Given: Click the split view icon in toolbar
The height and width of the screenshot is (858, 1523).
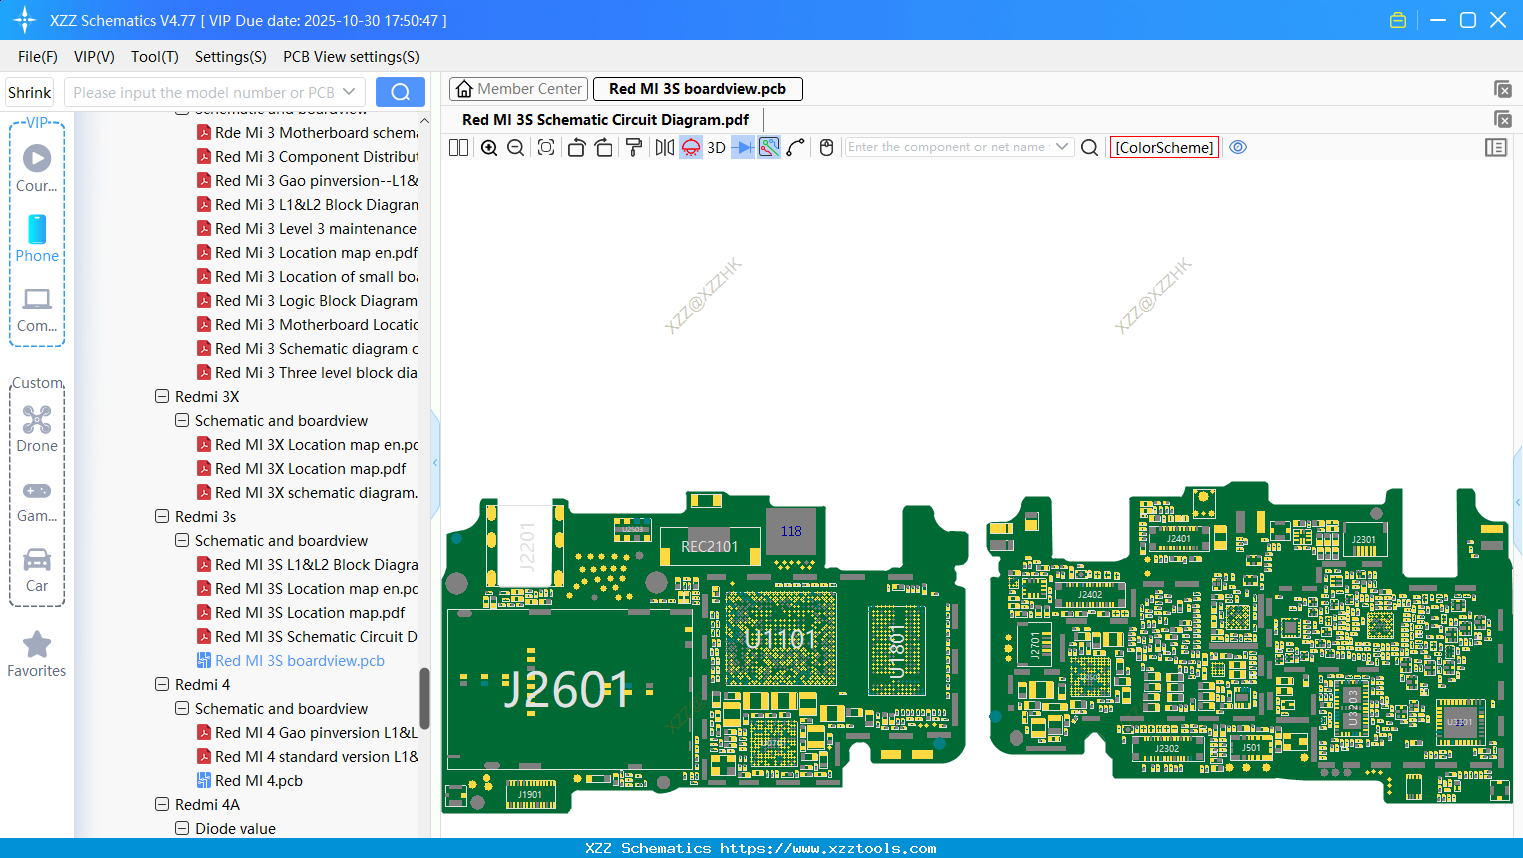Looking at the screenshot, I should click(458, 147).
